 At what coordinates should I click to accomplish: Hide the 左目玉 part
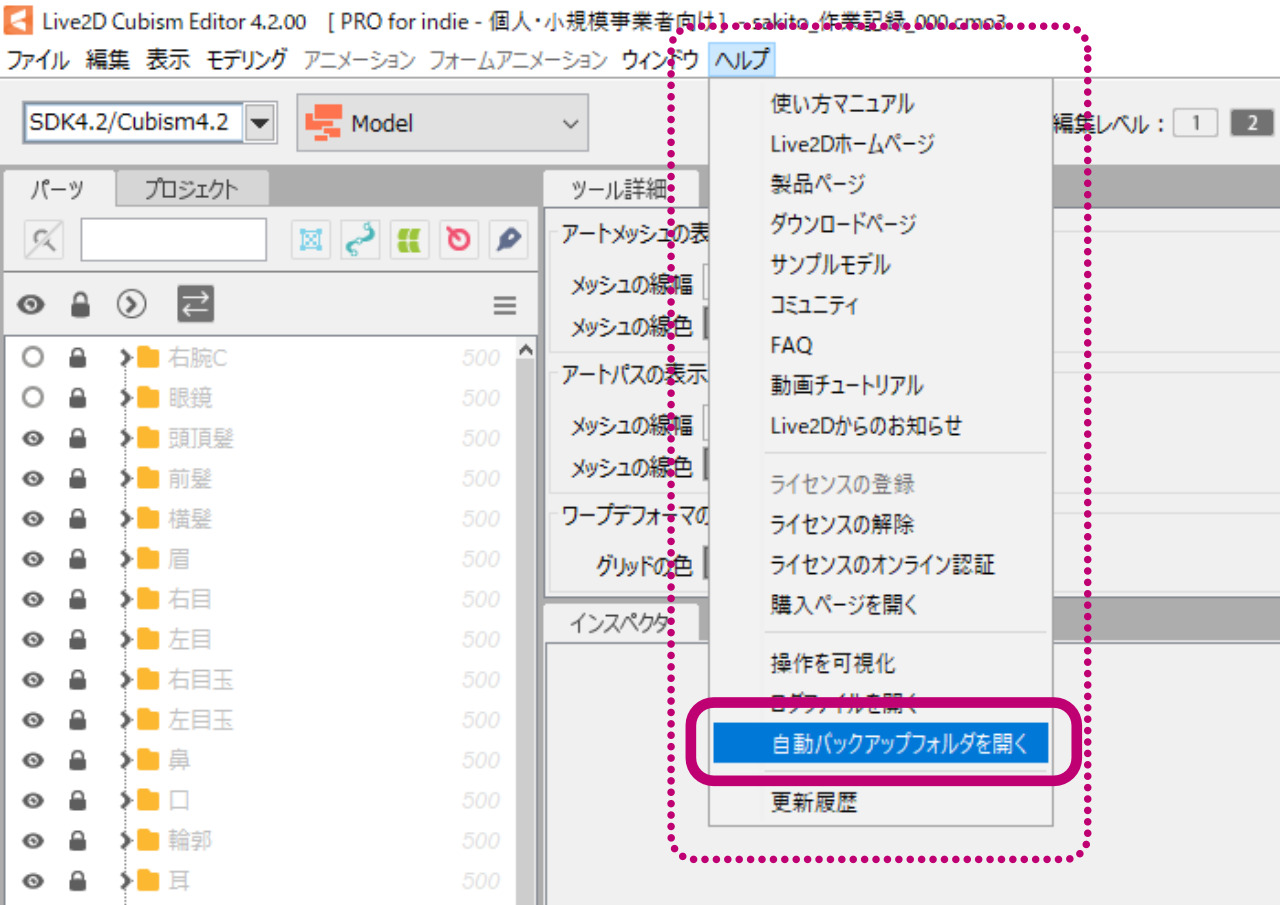[x=33, y=720]
